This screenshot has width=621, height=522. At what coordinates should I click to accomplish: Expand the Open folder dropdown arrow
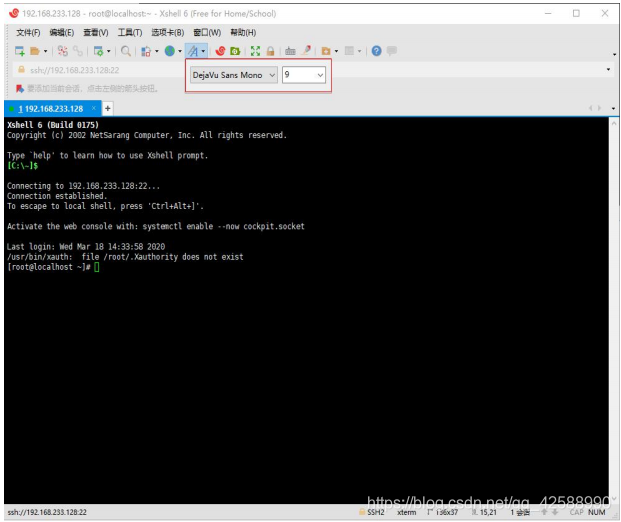(46, 51)
